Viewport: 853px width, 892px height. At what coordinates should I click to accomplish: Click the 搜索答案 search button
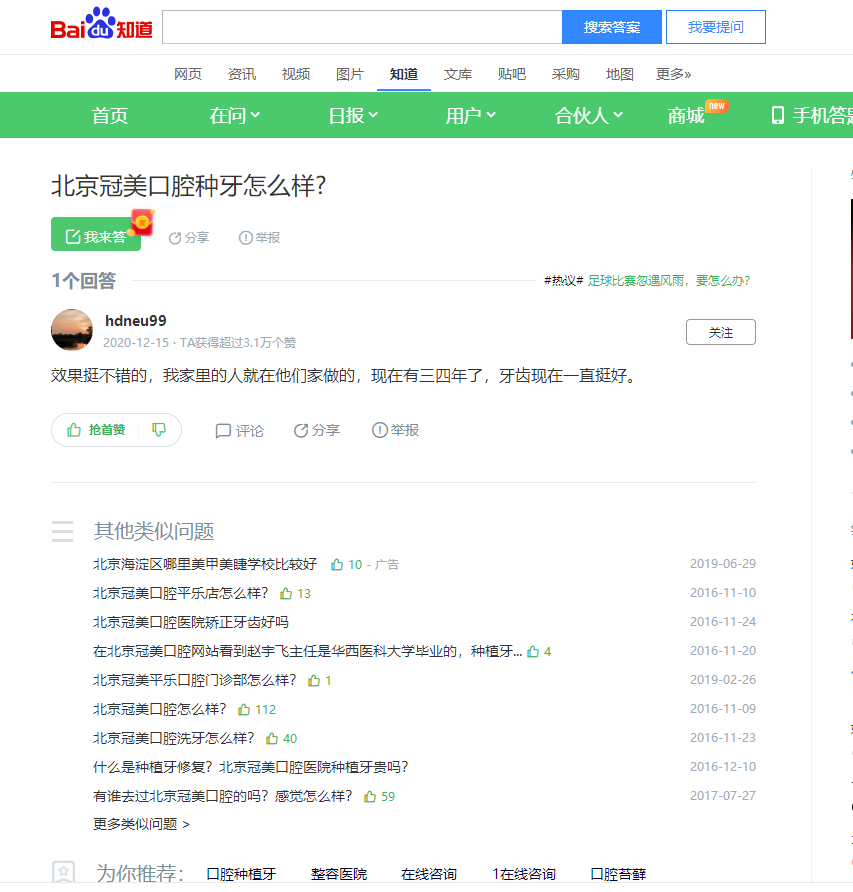coord(612,27)
